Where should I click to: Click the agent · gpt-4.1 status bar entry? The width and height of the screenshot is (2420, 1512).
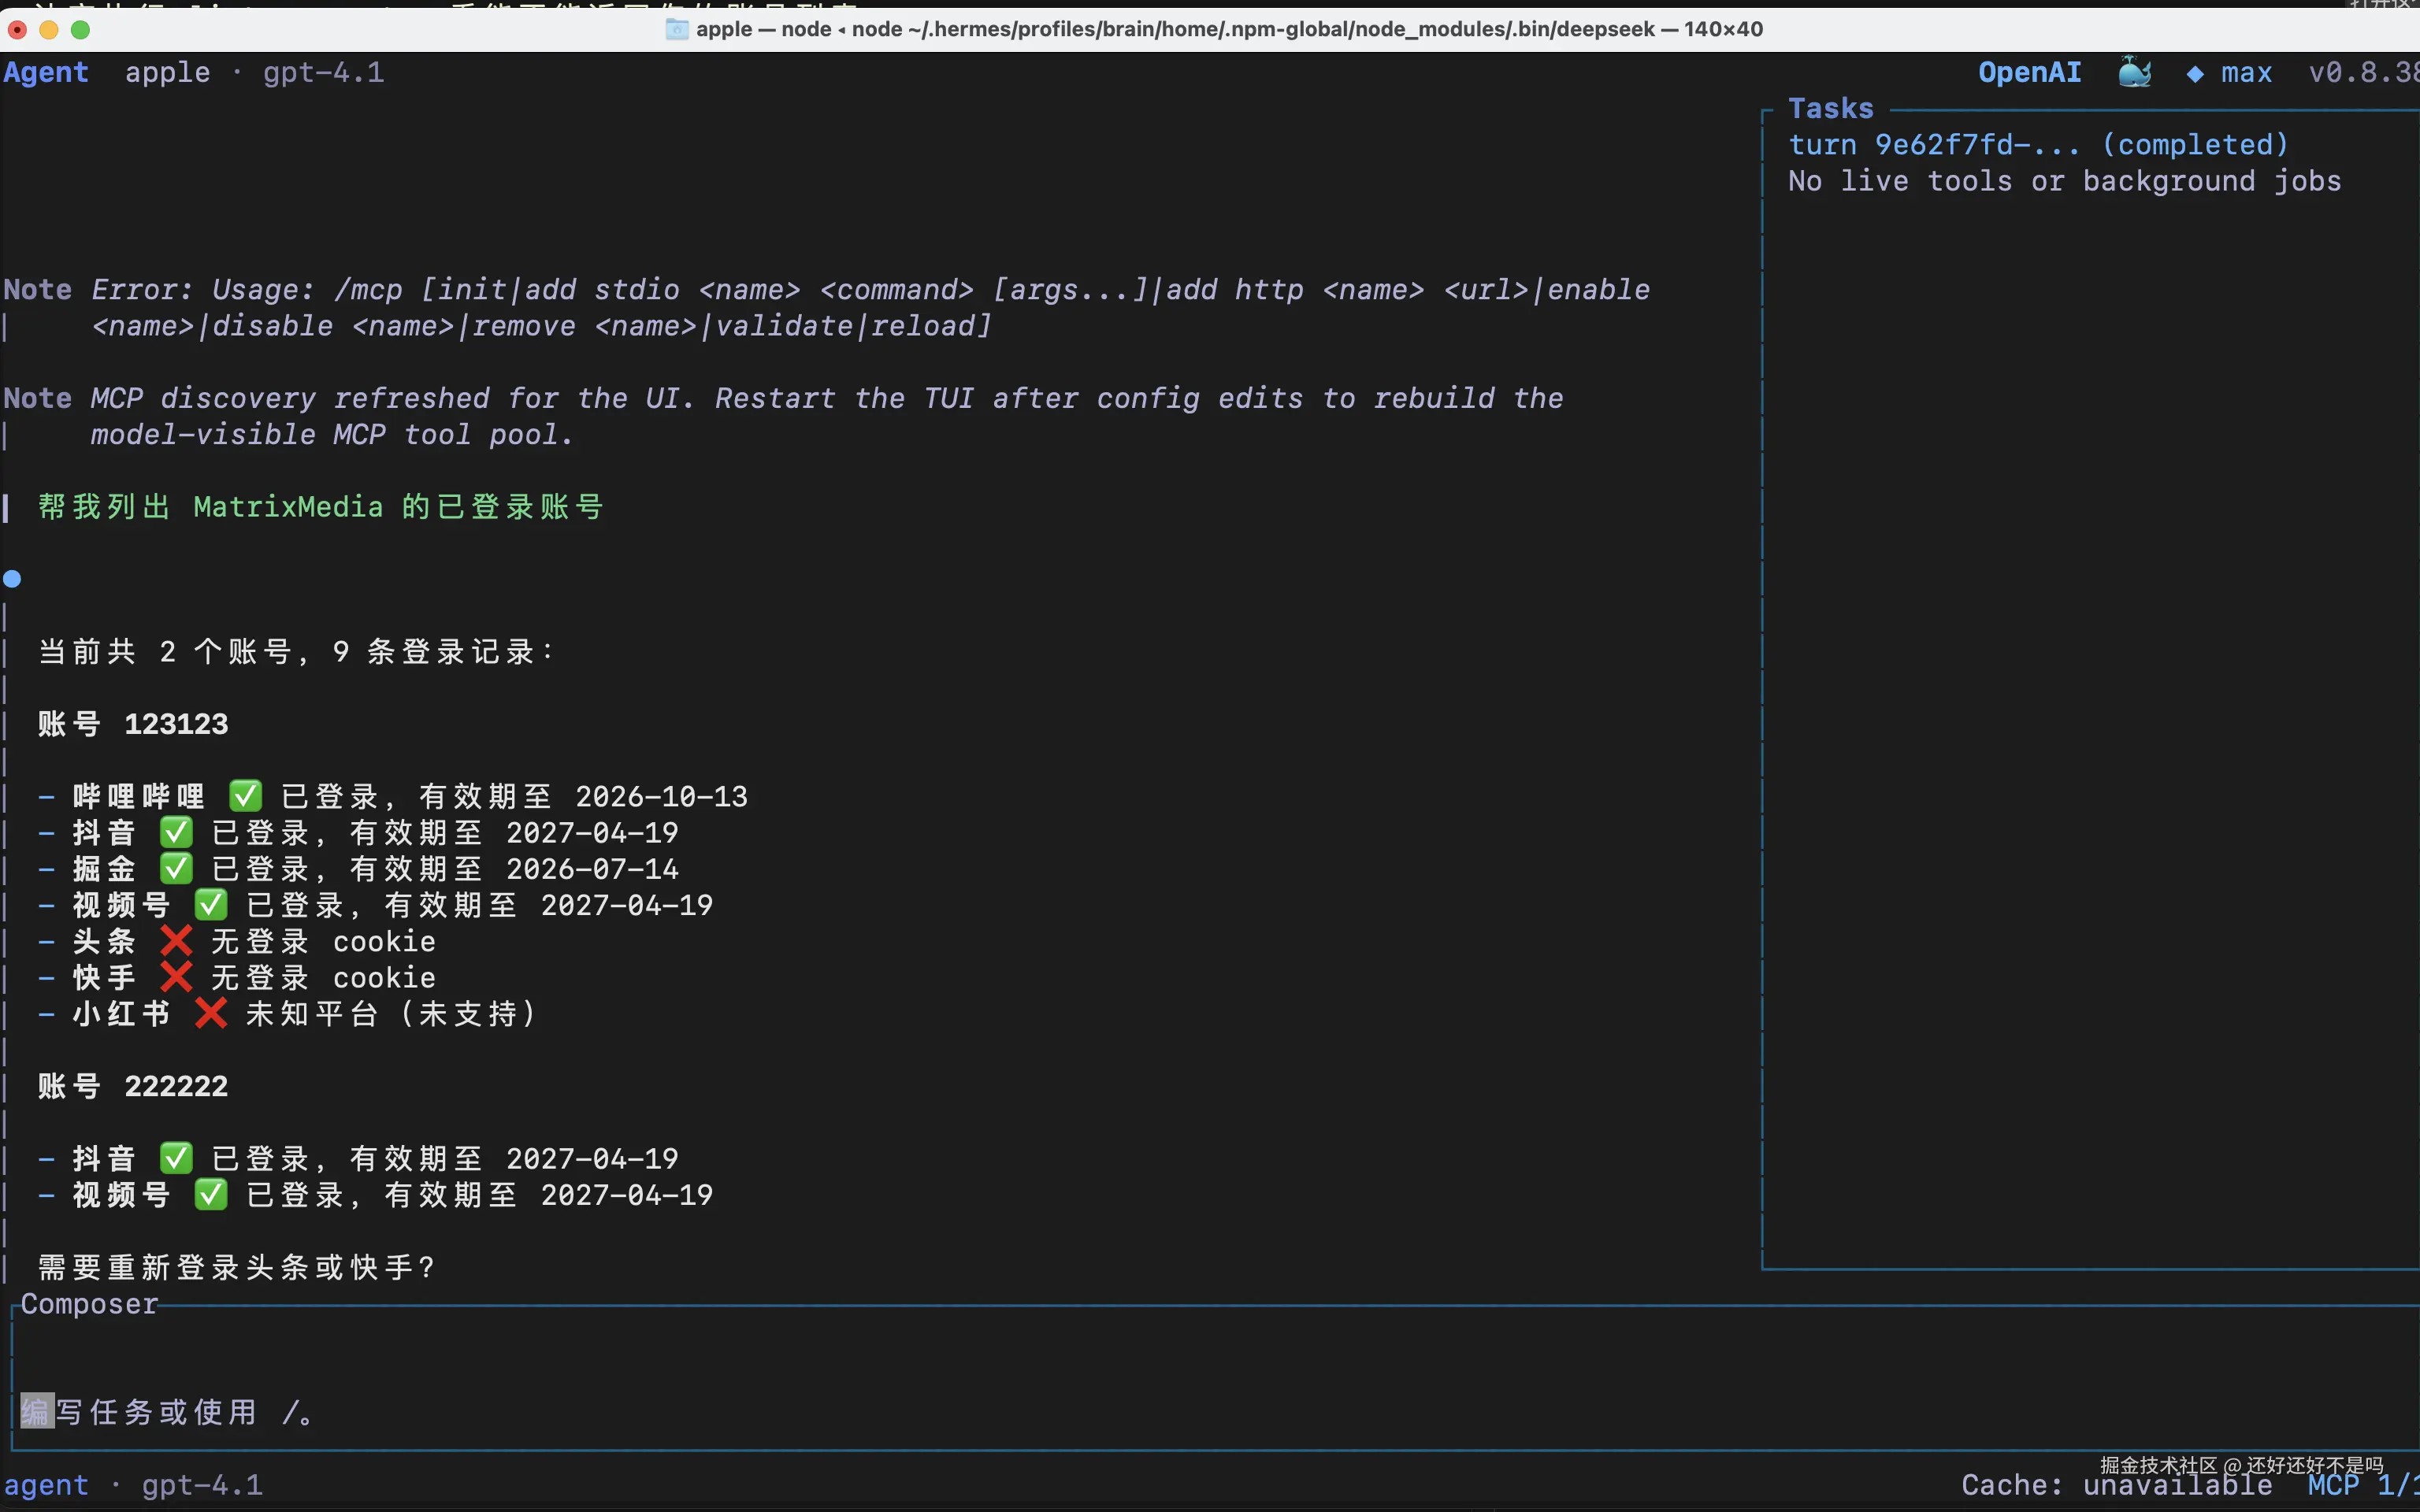(133, 1485)
